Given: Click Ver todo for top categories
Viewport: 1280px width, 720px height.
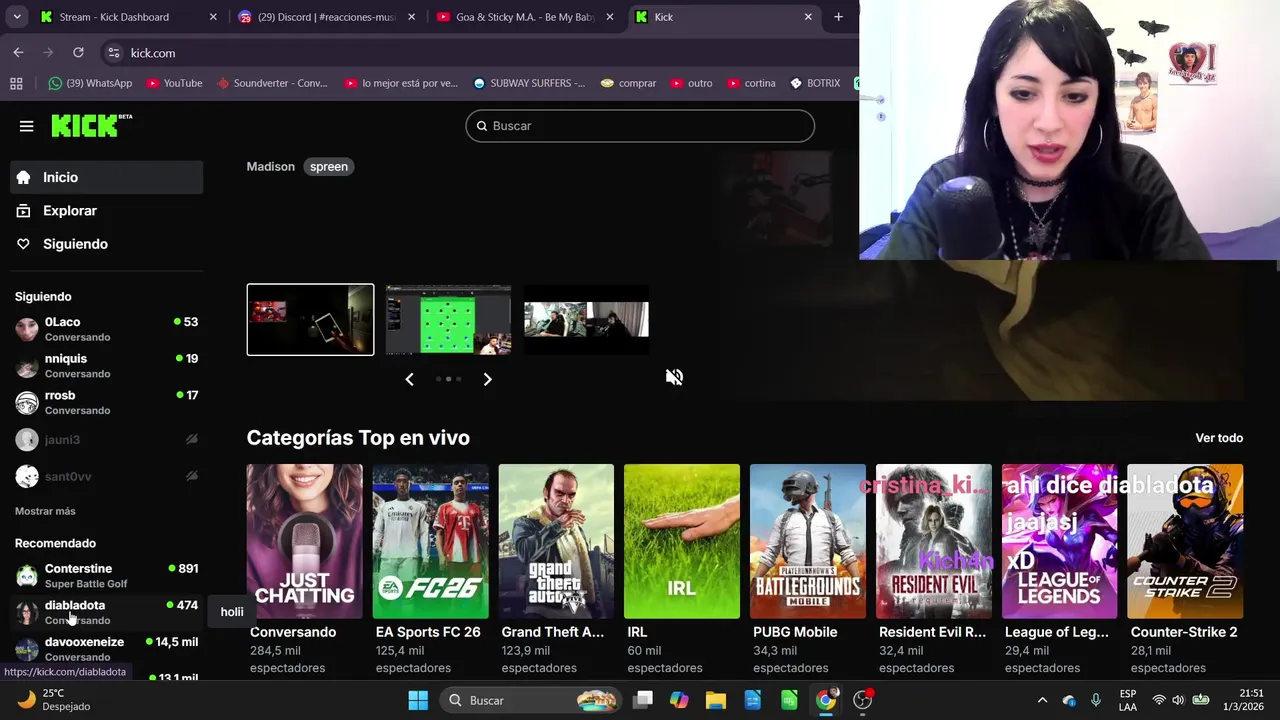Looking at the screenshot, I should click(1219, 438).
